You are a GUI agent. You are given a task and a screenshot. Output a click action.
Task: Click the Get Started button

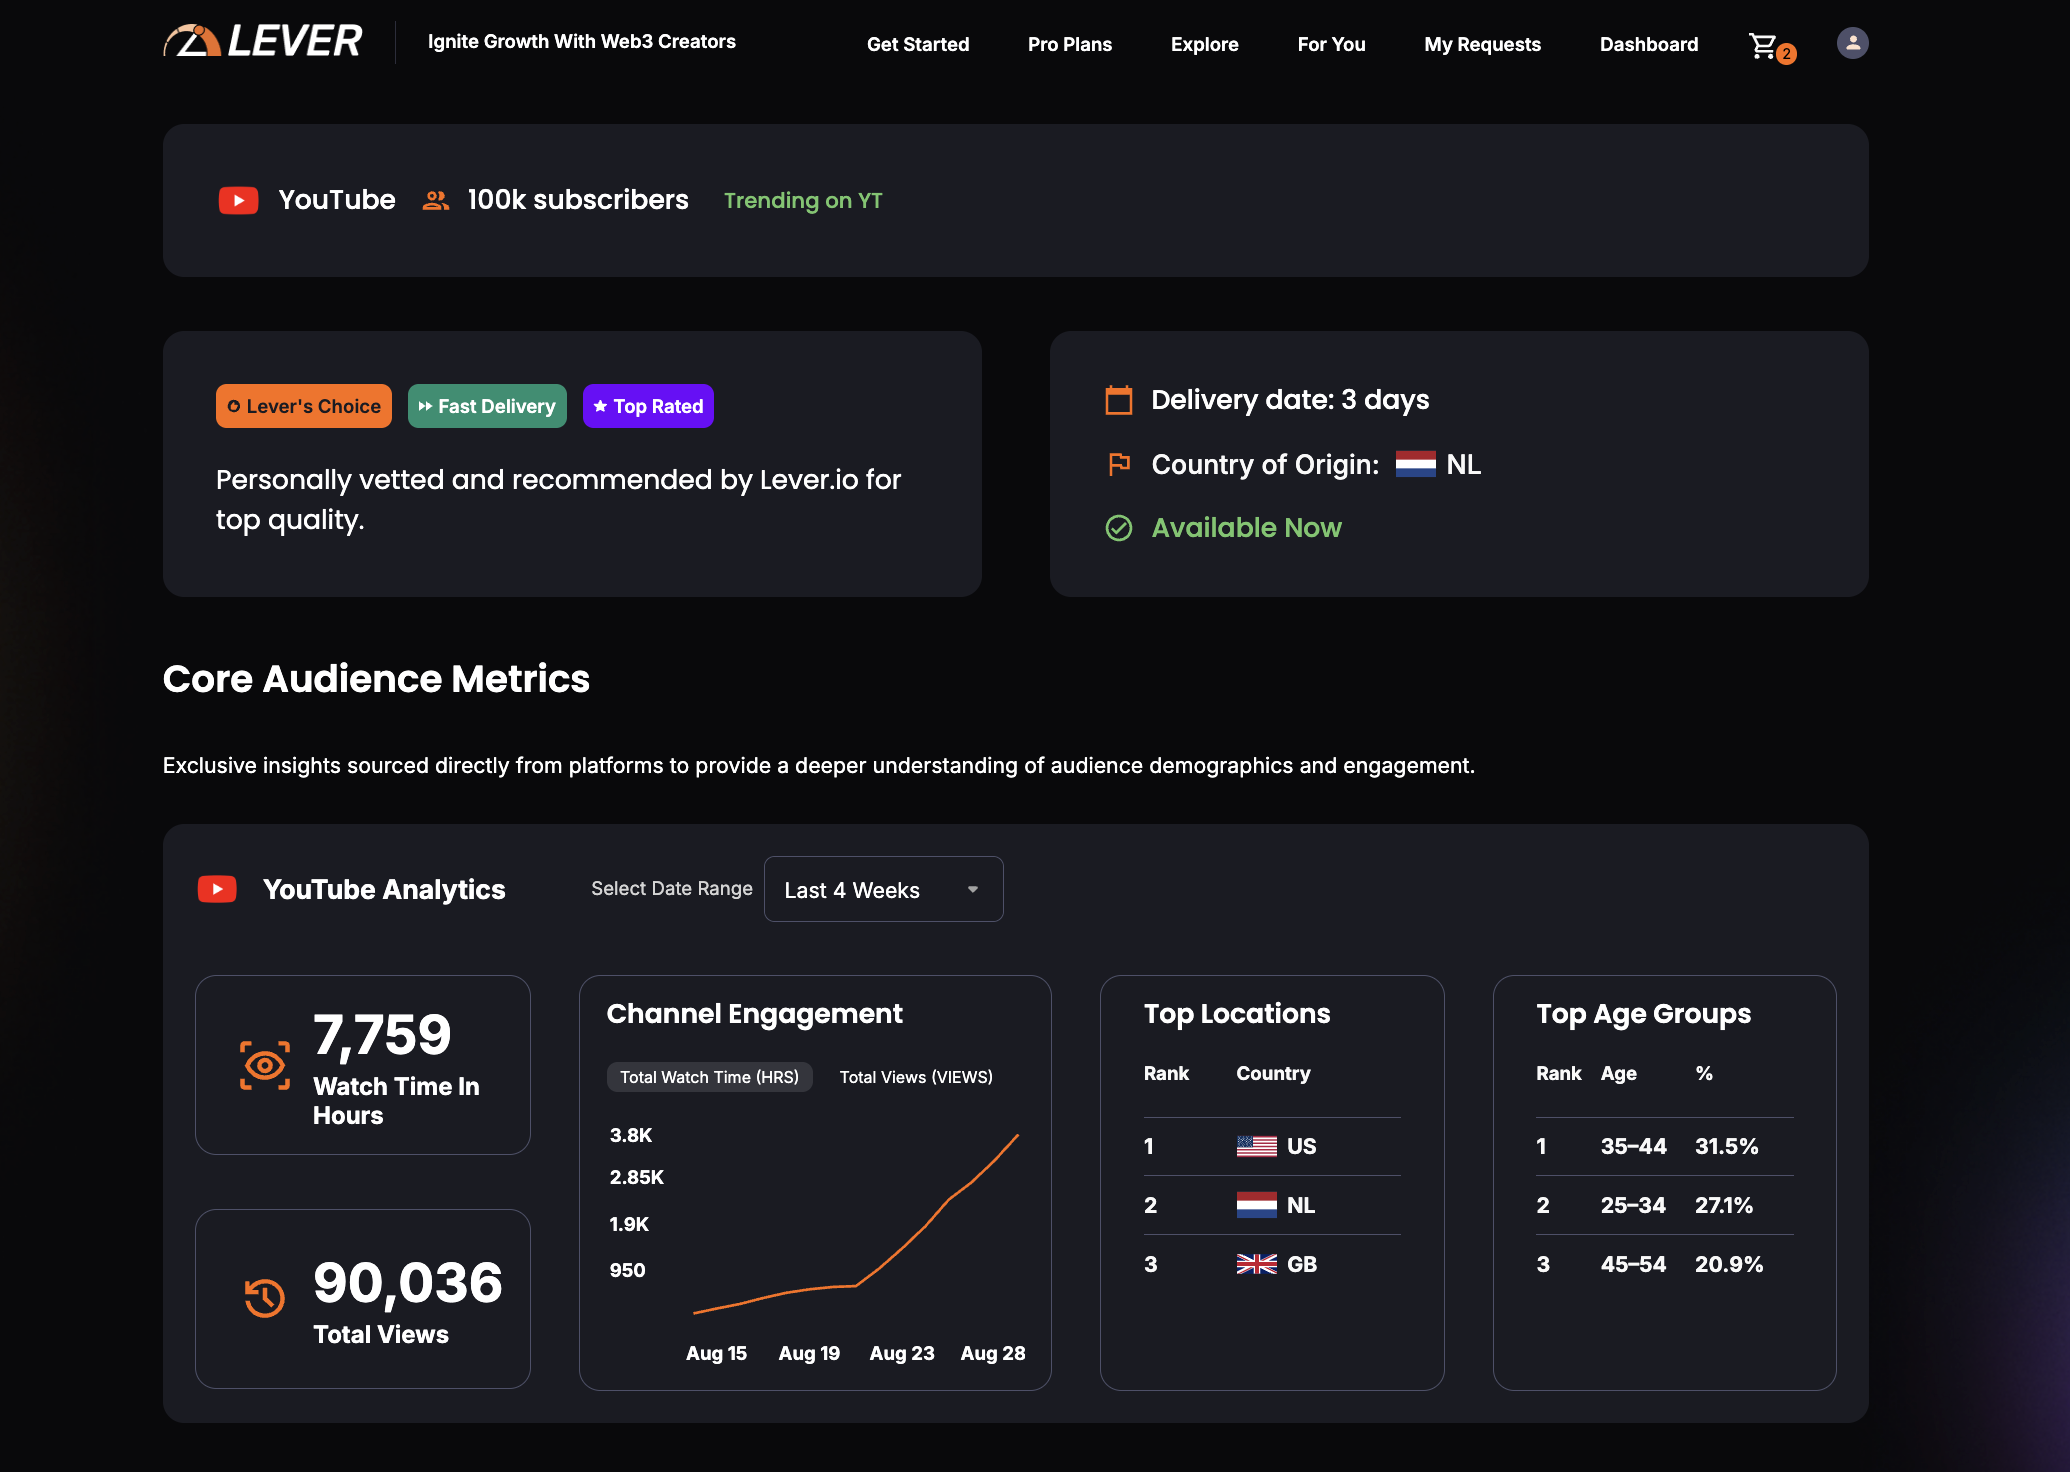(918, 44)
